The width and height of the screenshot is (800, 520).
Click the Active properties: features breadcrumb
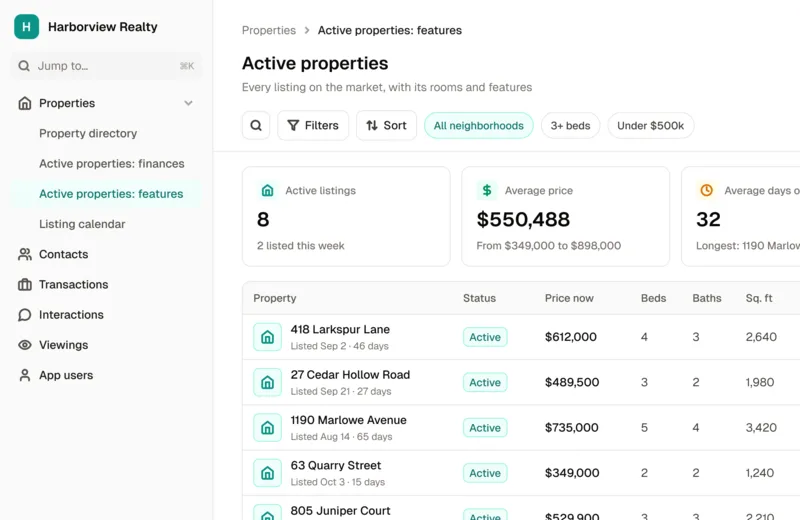click(390, 30)
